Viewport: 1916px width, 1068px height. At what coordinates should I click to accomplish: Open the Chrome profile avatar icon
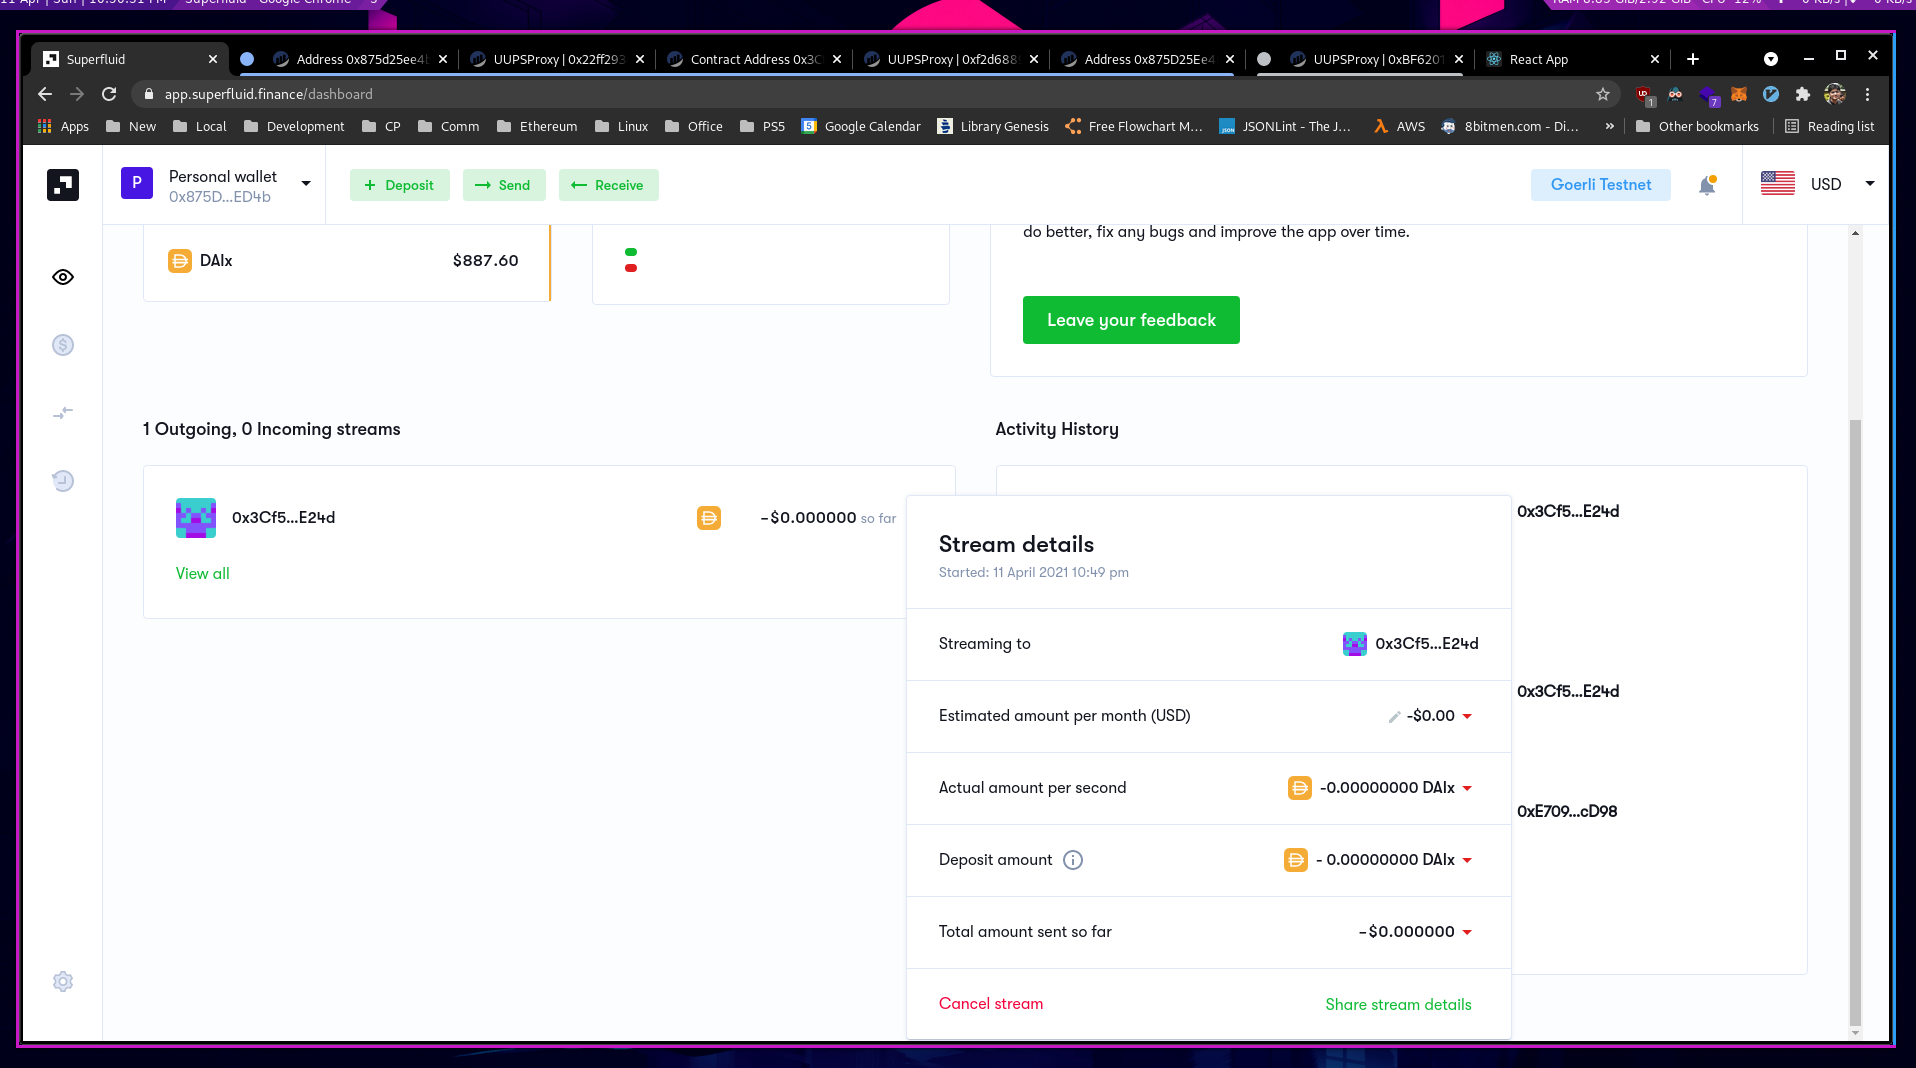[x=1835, y=94]
